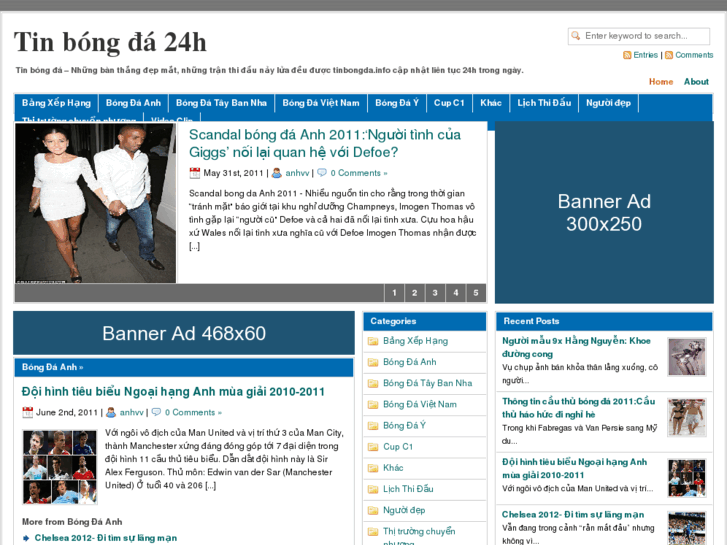
Task: Click arrow bullet beside Chelsea 2012 link
Action: (x=26, y=539)
